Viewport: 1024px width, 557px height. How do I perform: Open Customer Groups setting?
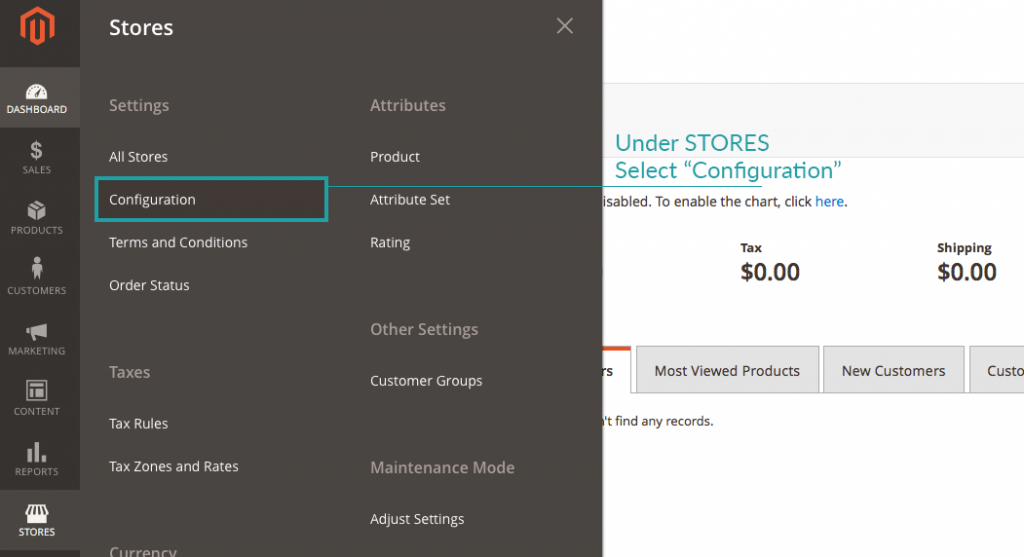tap(426, 381)
